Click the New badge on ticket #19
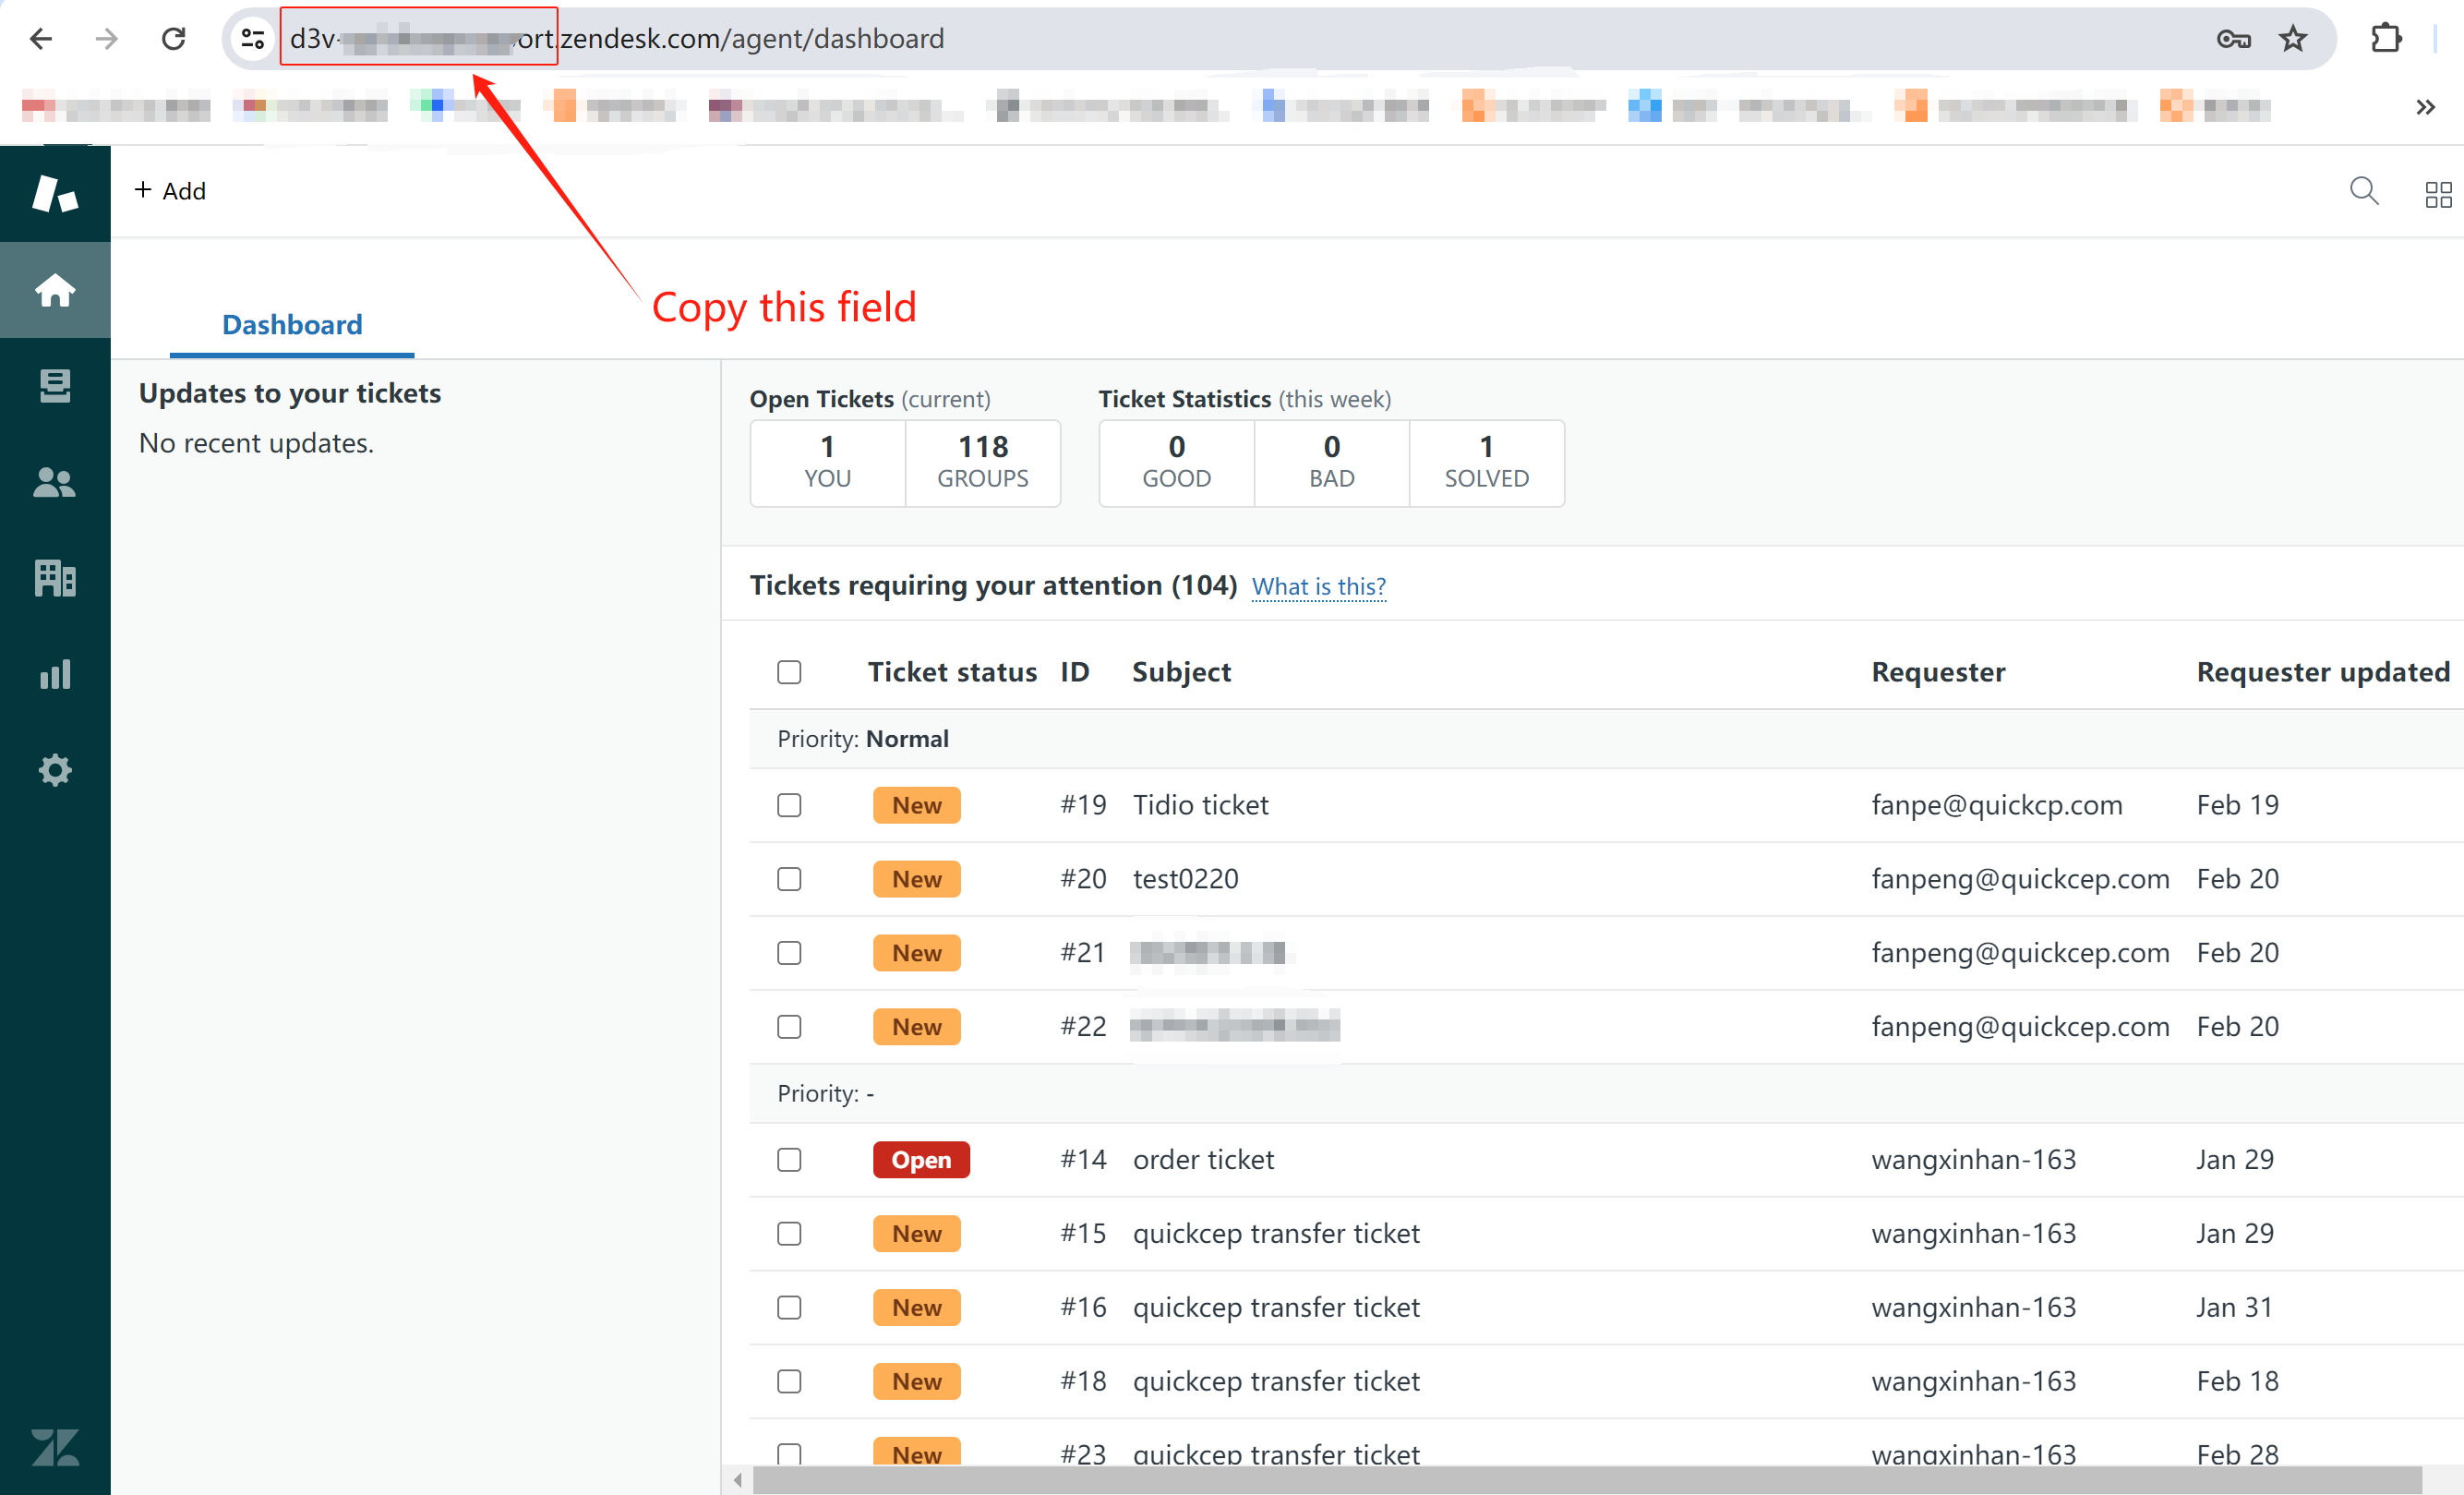The image size is (2464, 1495). 917,805
